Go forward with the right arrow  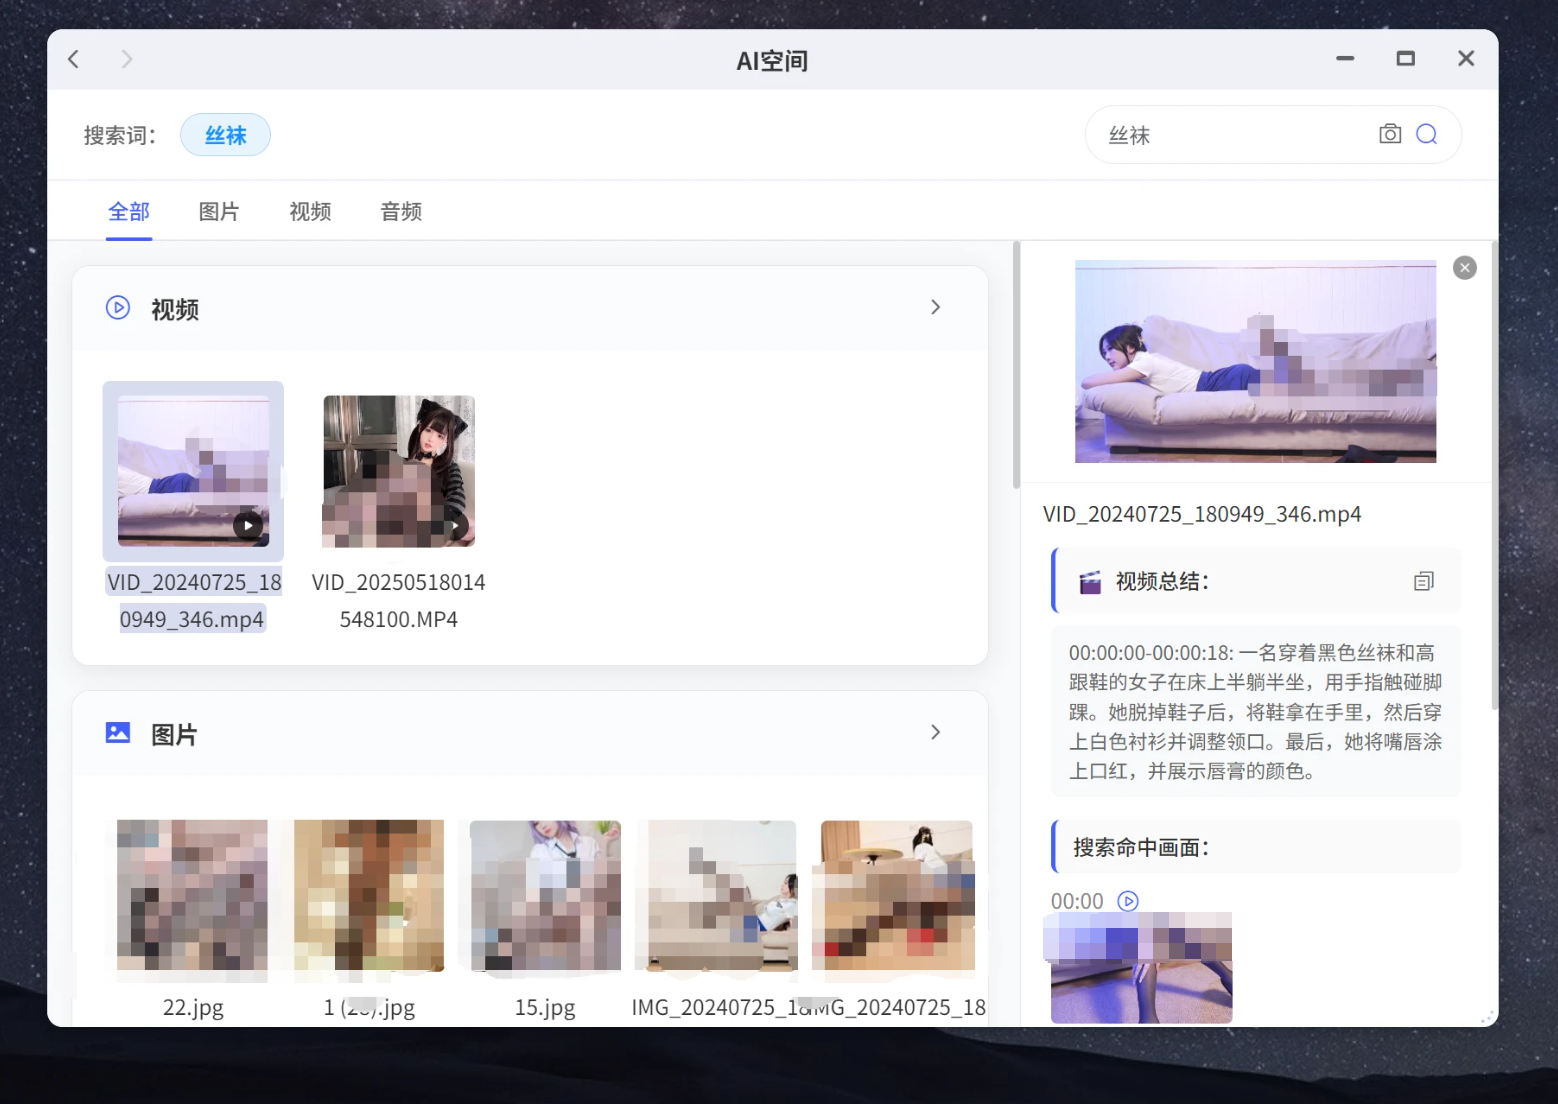click(x=127, y=60)
